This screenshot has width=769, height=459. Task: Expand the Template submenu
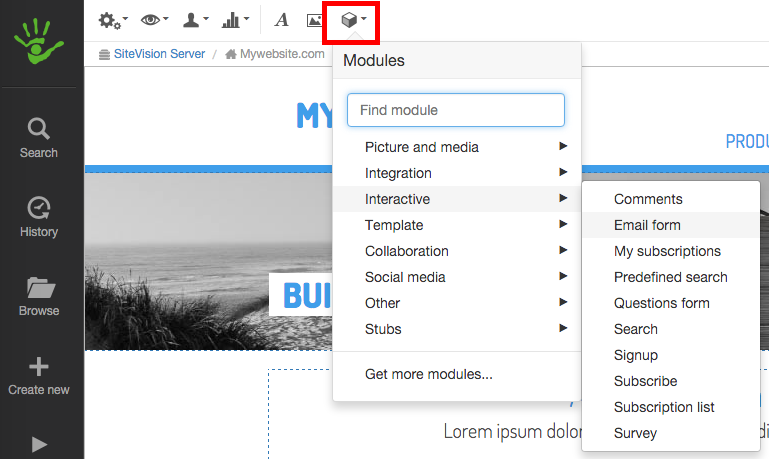coord(457,225)
